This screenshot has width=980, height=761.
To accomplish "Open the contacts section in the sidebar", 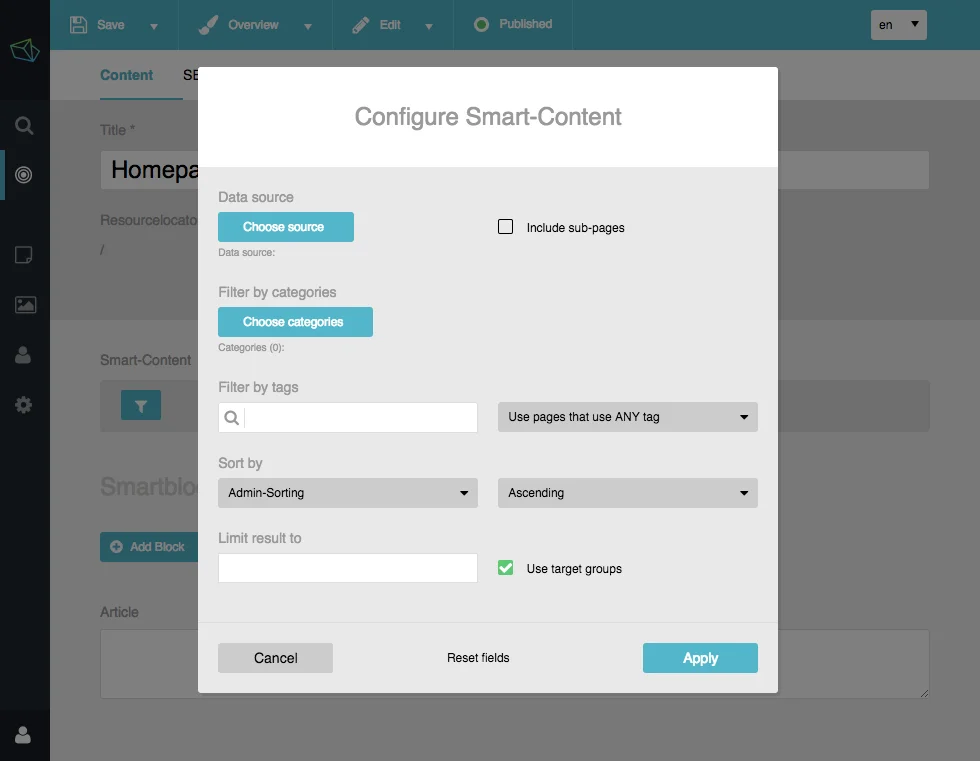I will 24,355.
